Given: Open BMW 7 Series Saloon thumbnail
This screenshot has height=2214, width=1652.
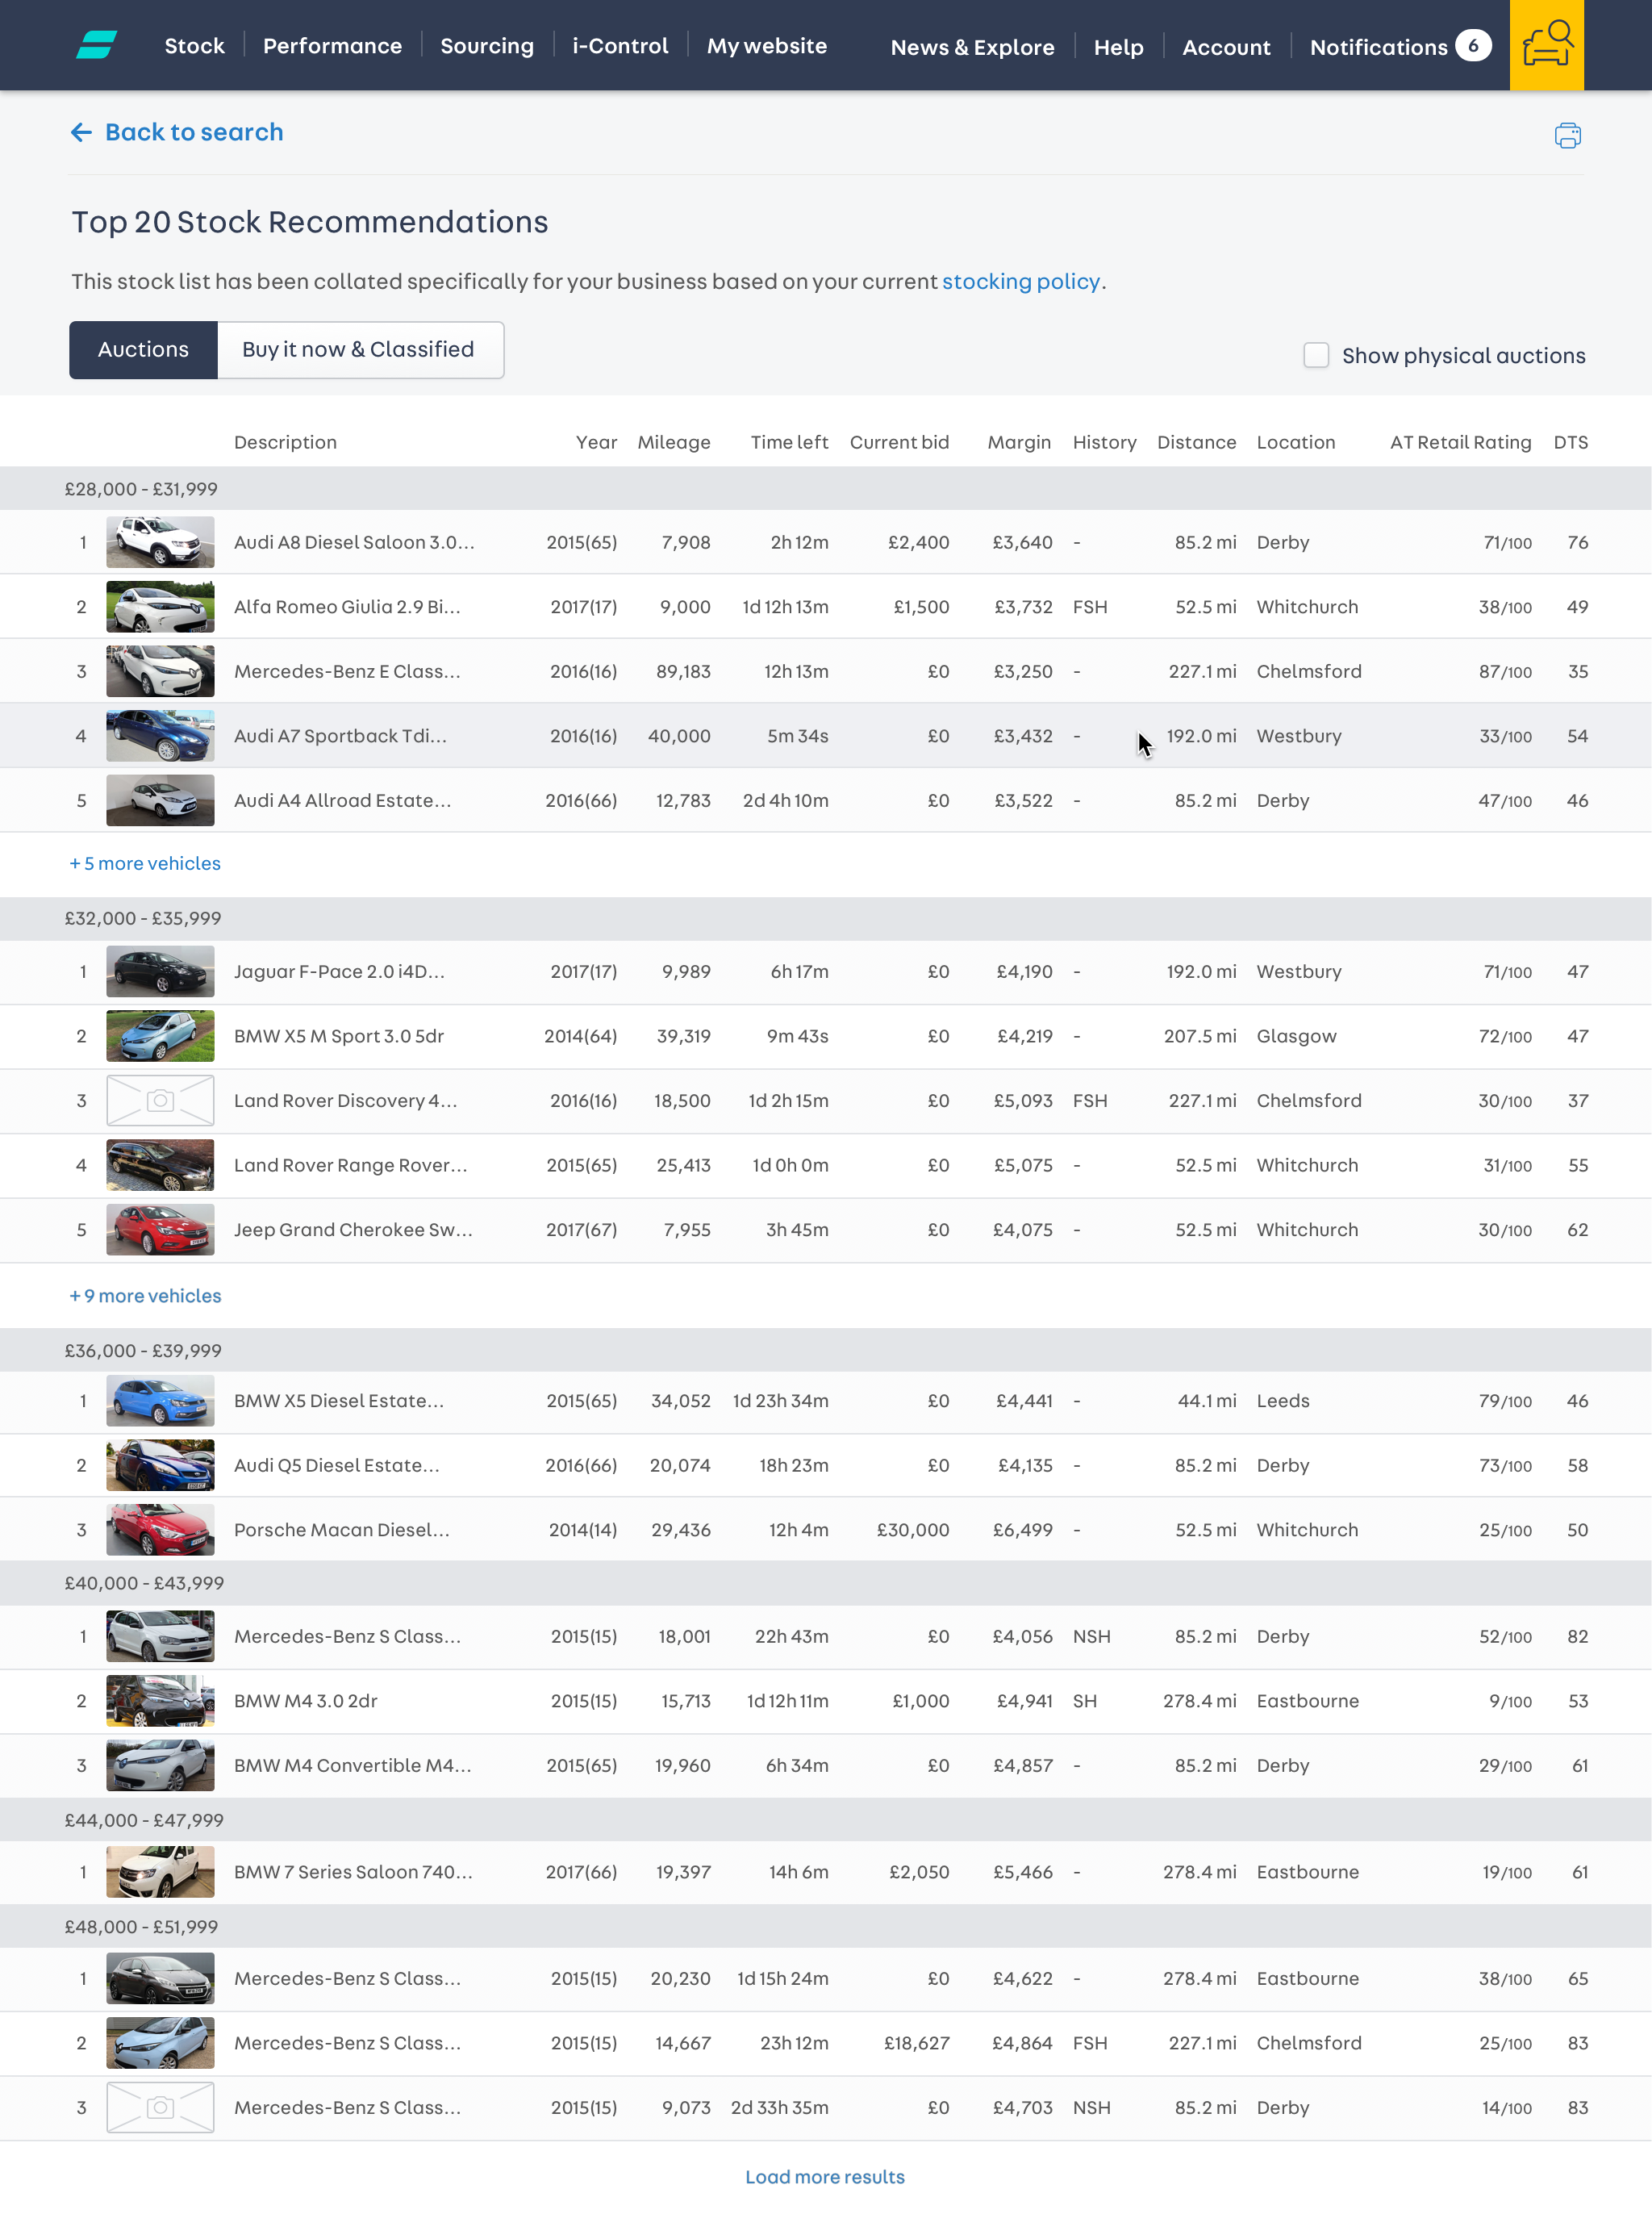Looking at the screenshot, I should pyautogui.click(x=160, y=1872).
